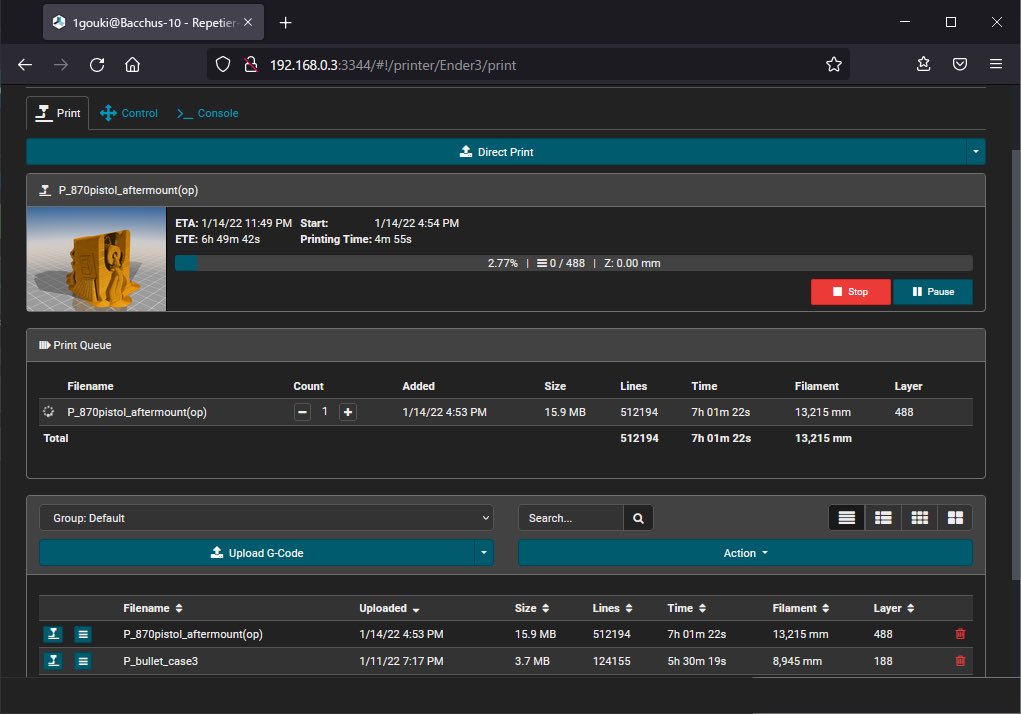Open the details menu icon for P_870pistol_aftermount(op)
The width and height of the screenshot is (1021, 714).
tap(82, 634)
